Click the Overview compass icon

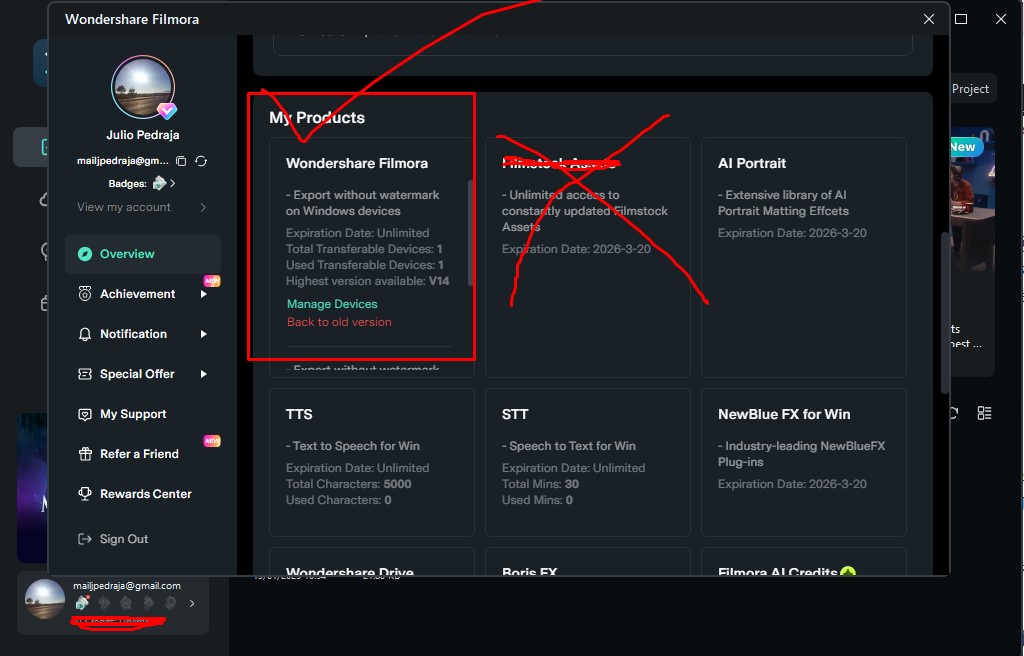click(85, 254)
